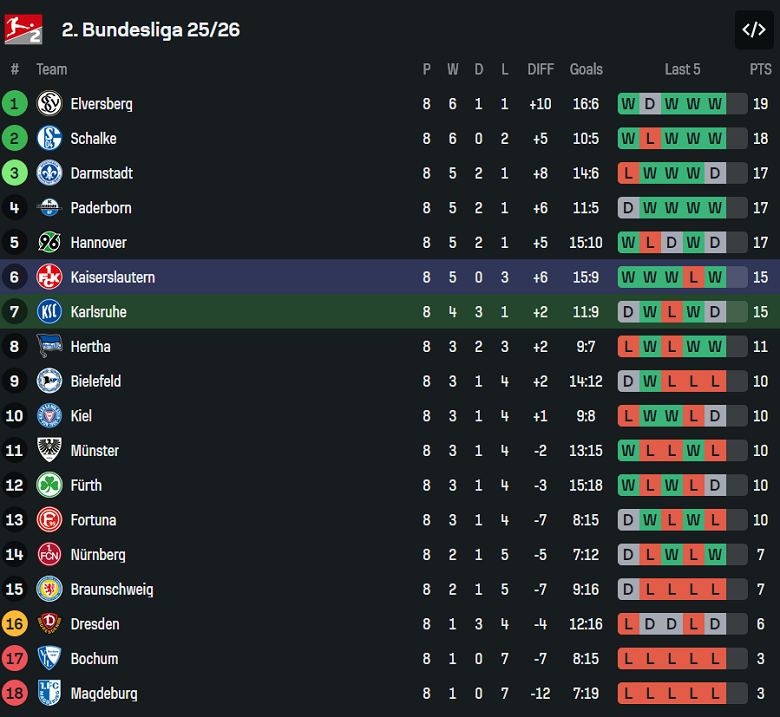Click the 2. Bundesliga league logo
The width and height of the screenshot is (780, 717).
23,30
